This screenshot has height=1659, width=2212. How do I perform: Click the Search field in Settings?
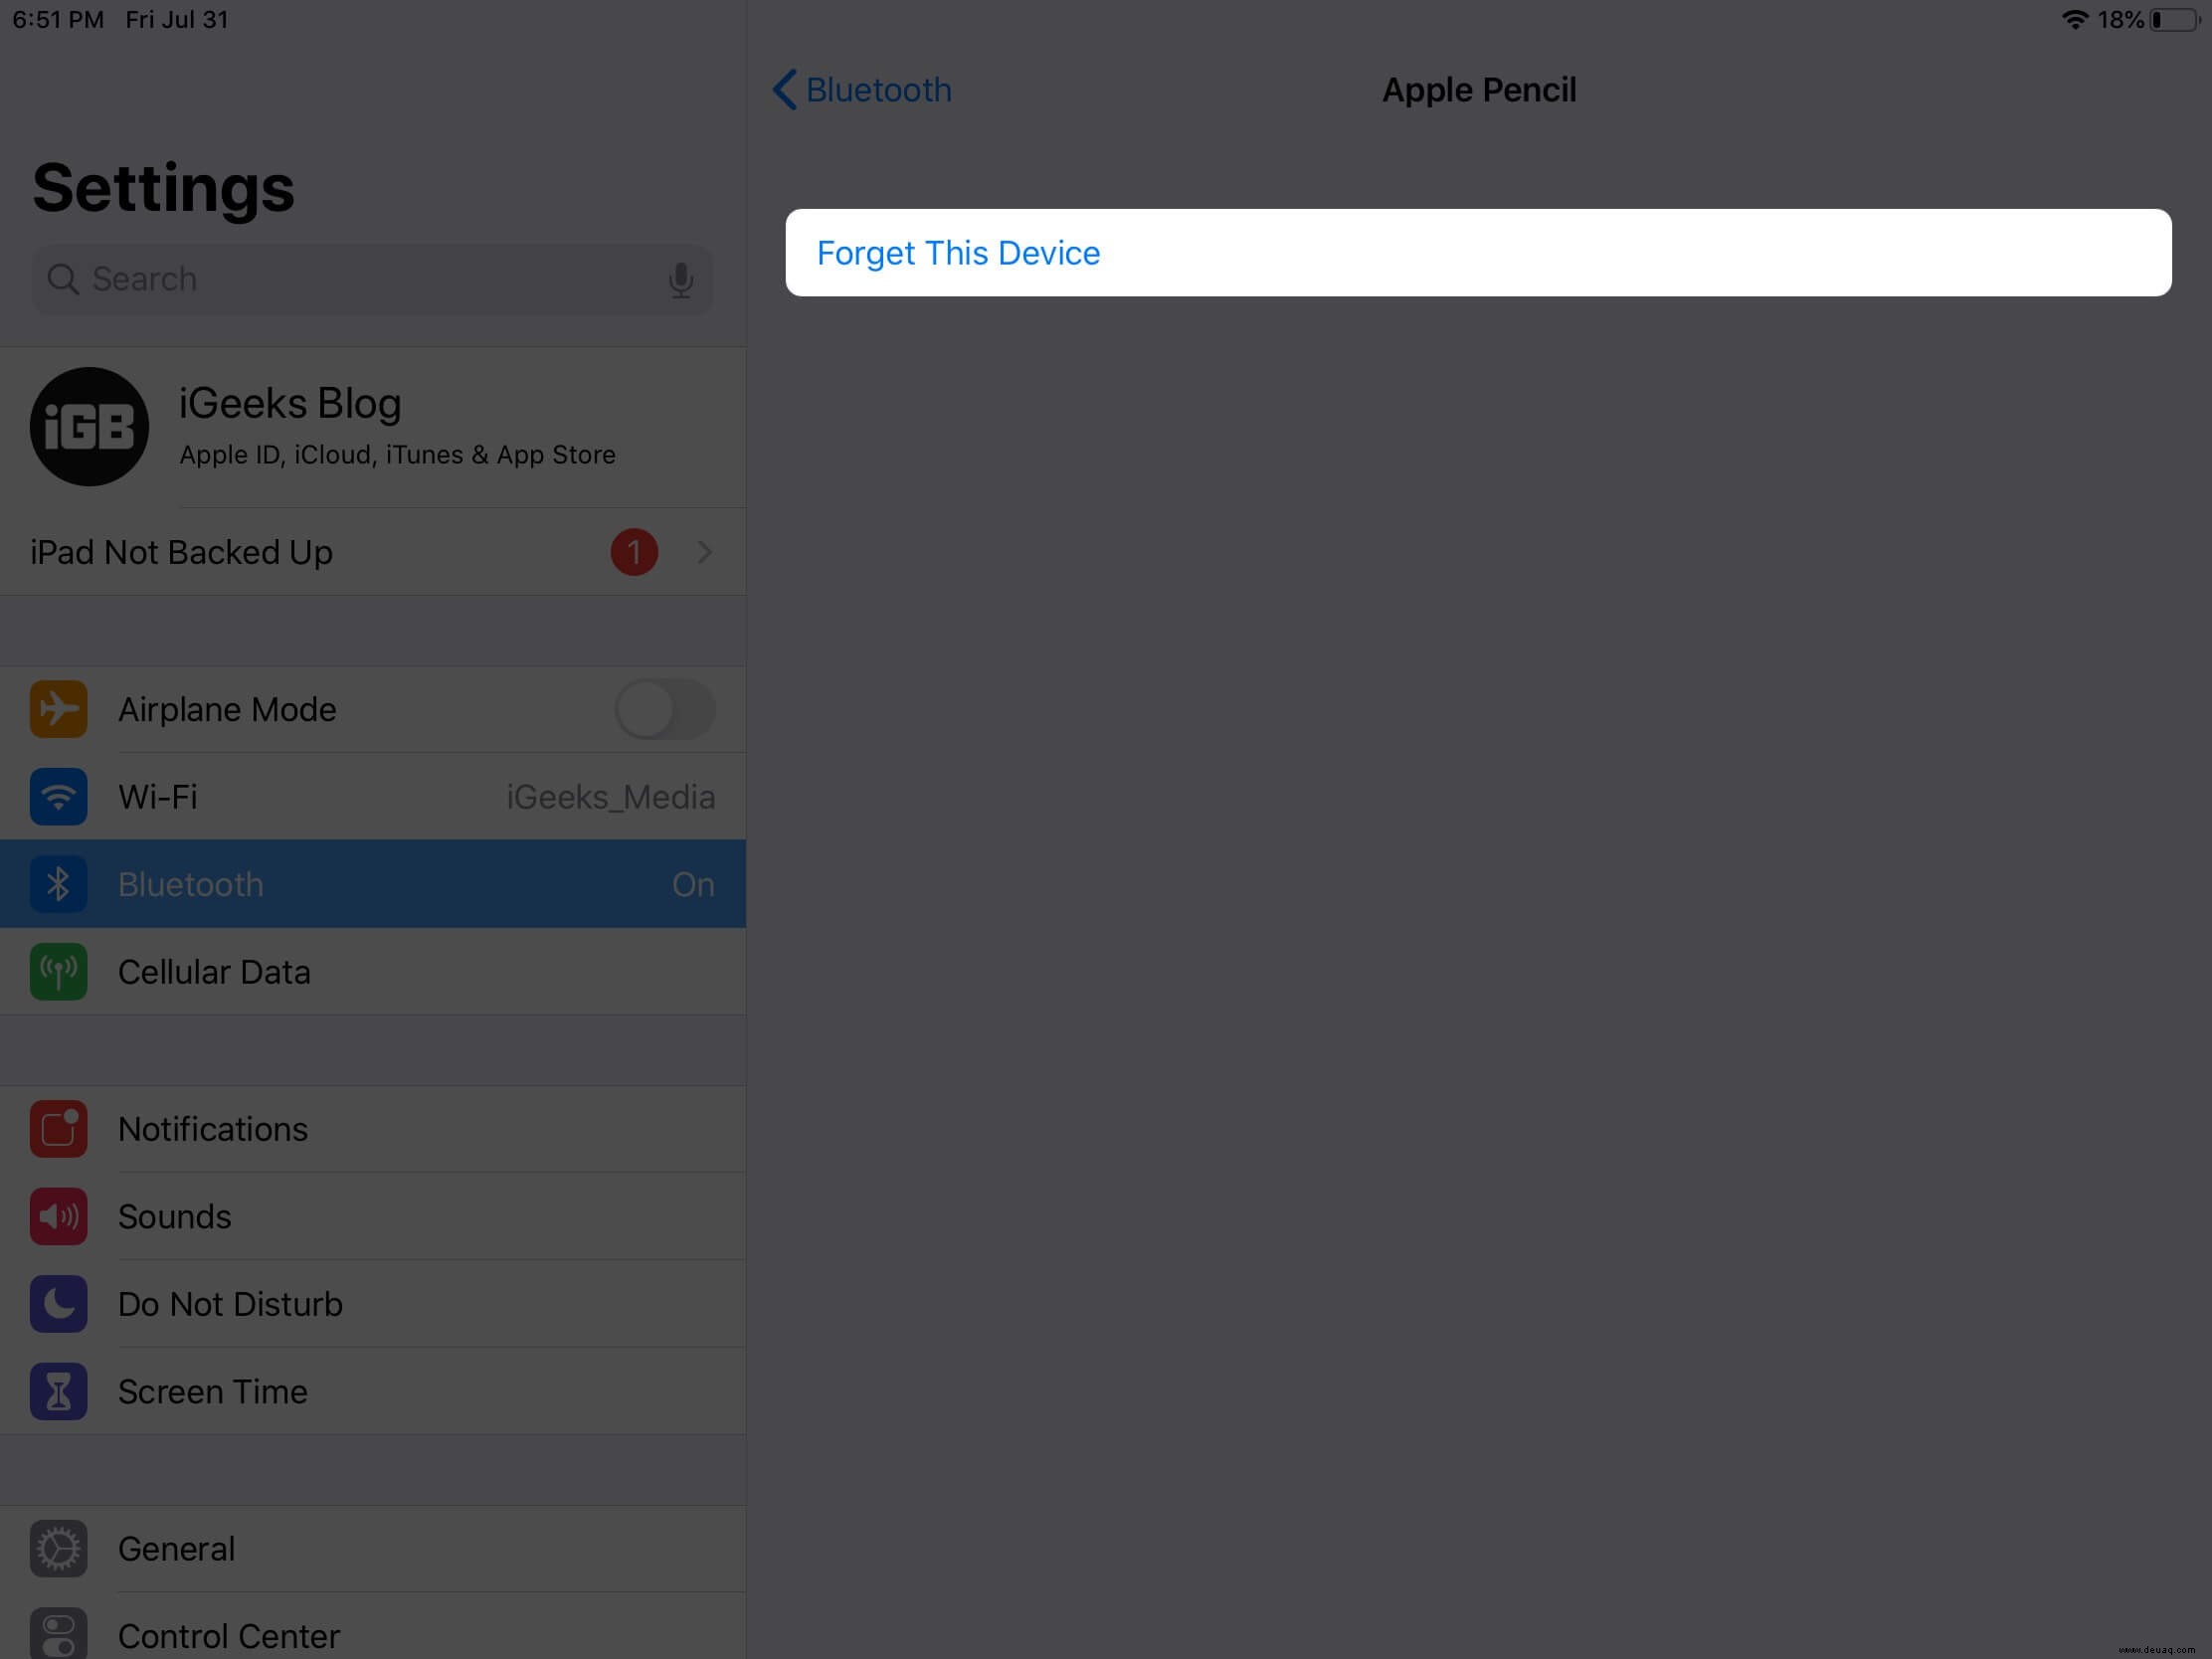372,279
